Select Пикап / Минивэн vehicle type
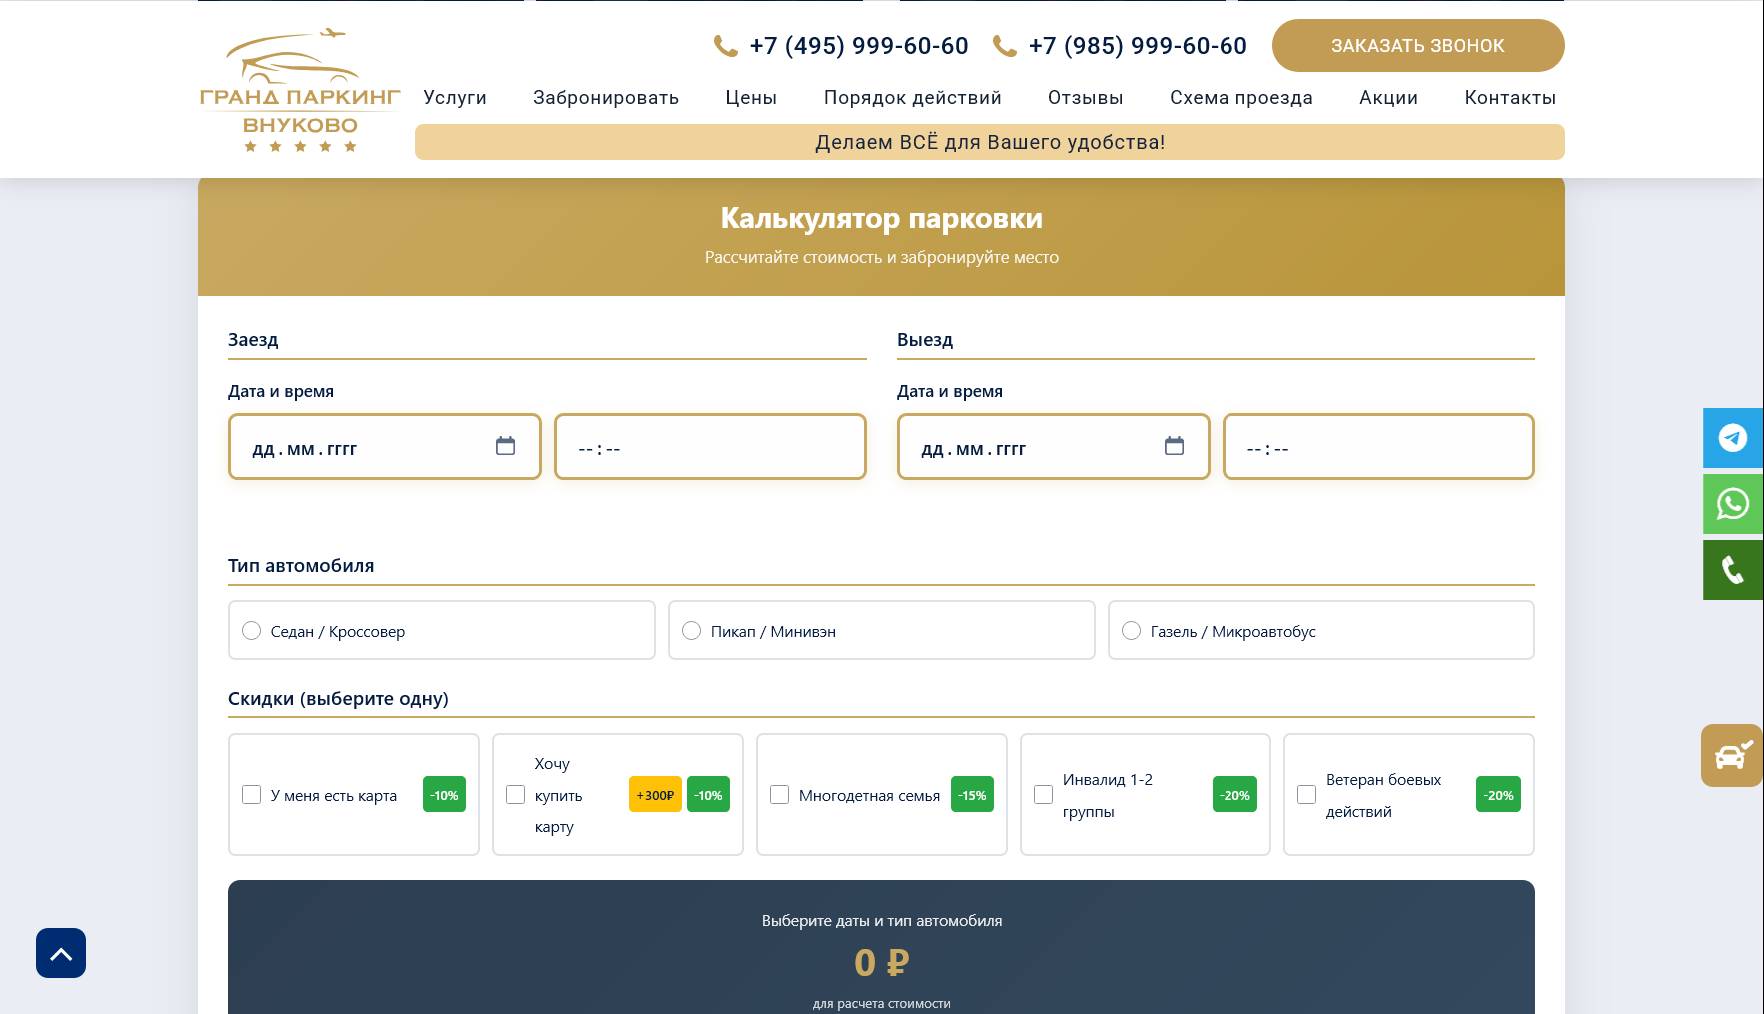1764x1014 pixels. point(691,630)
